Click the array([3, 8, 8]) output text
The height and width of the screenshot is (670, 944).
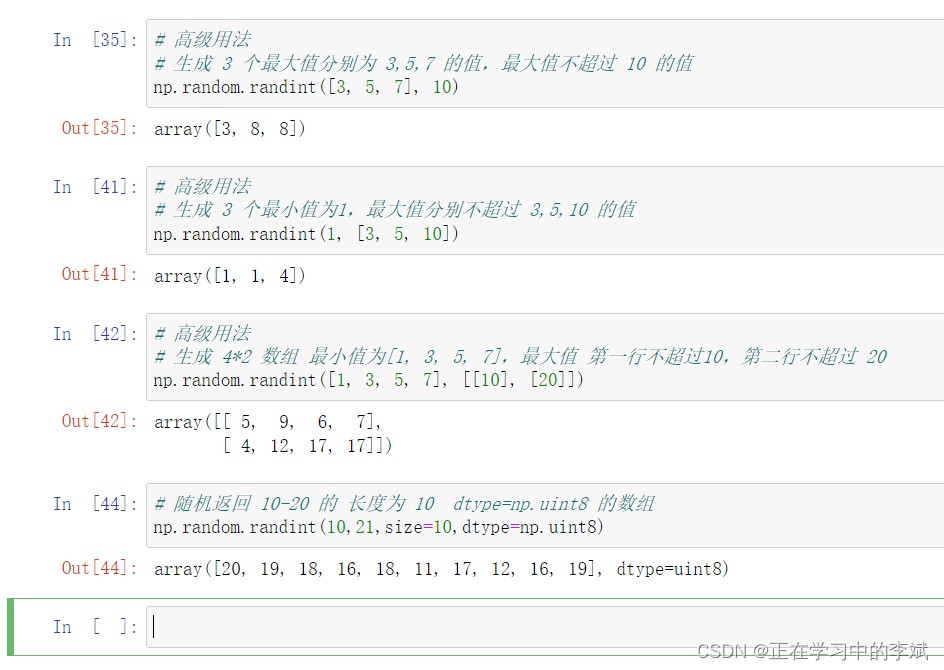coord(230,129)
